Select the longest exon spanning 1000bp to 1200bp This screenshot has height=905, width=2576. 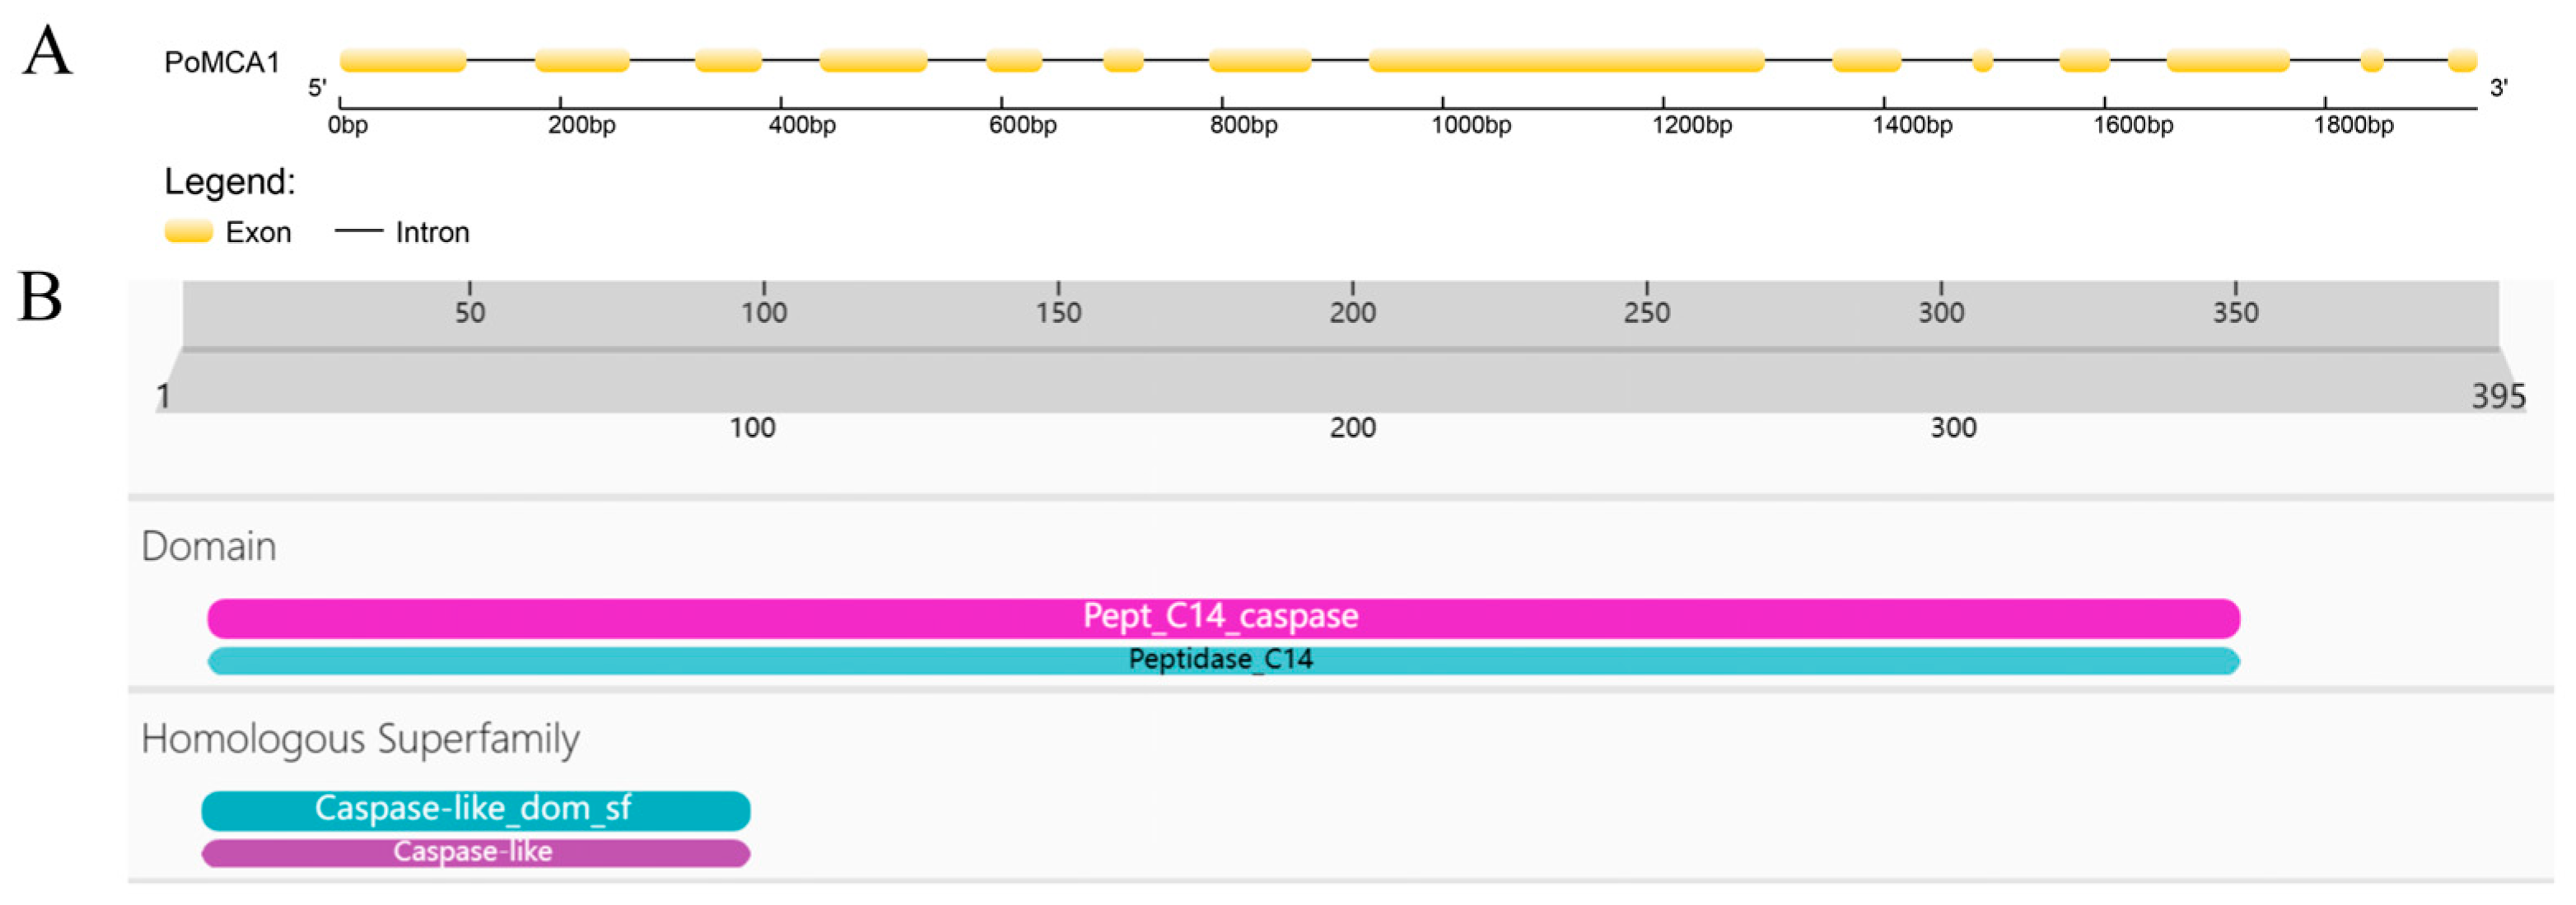[1565, 61]
